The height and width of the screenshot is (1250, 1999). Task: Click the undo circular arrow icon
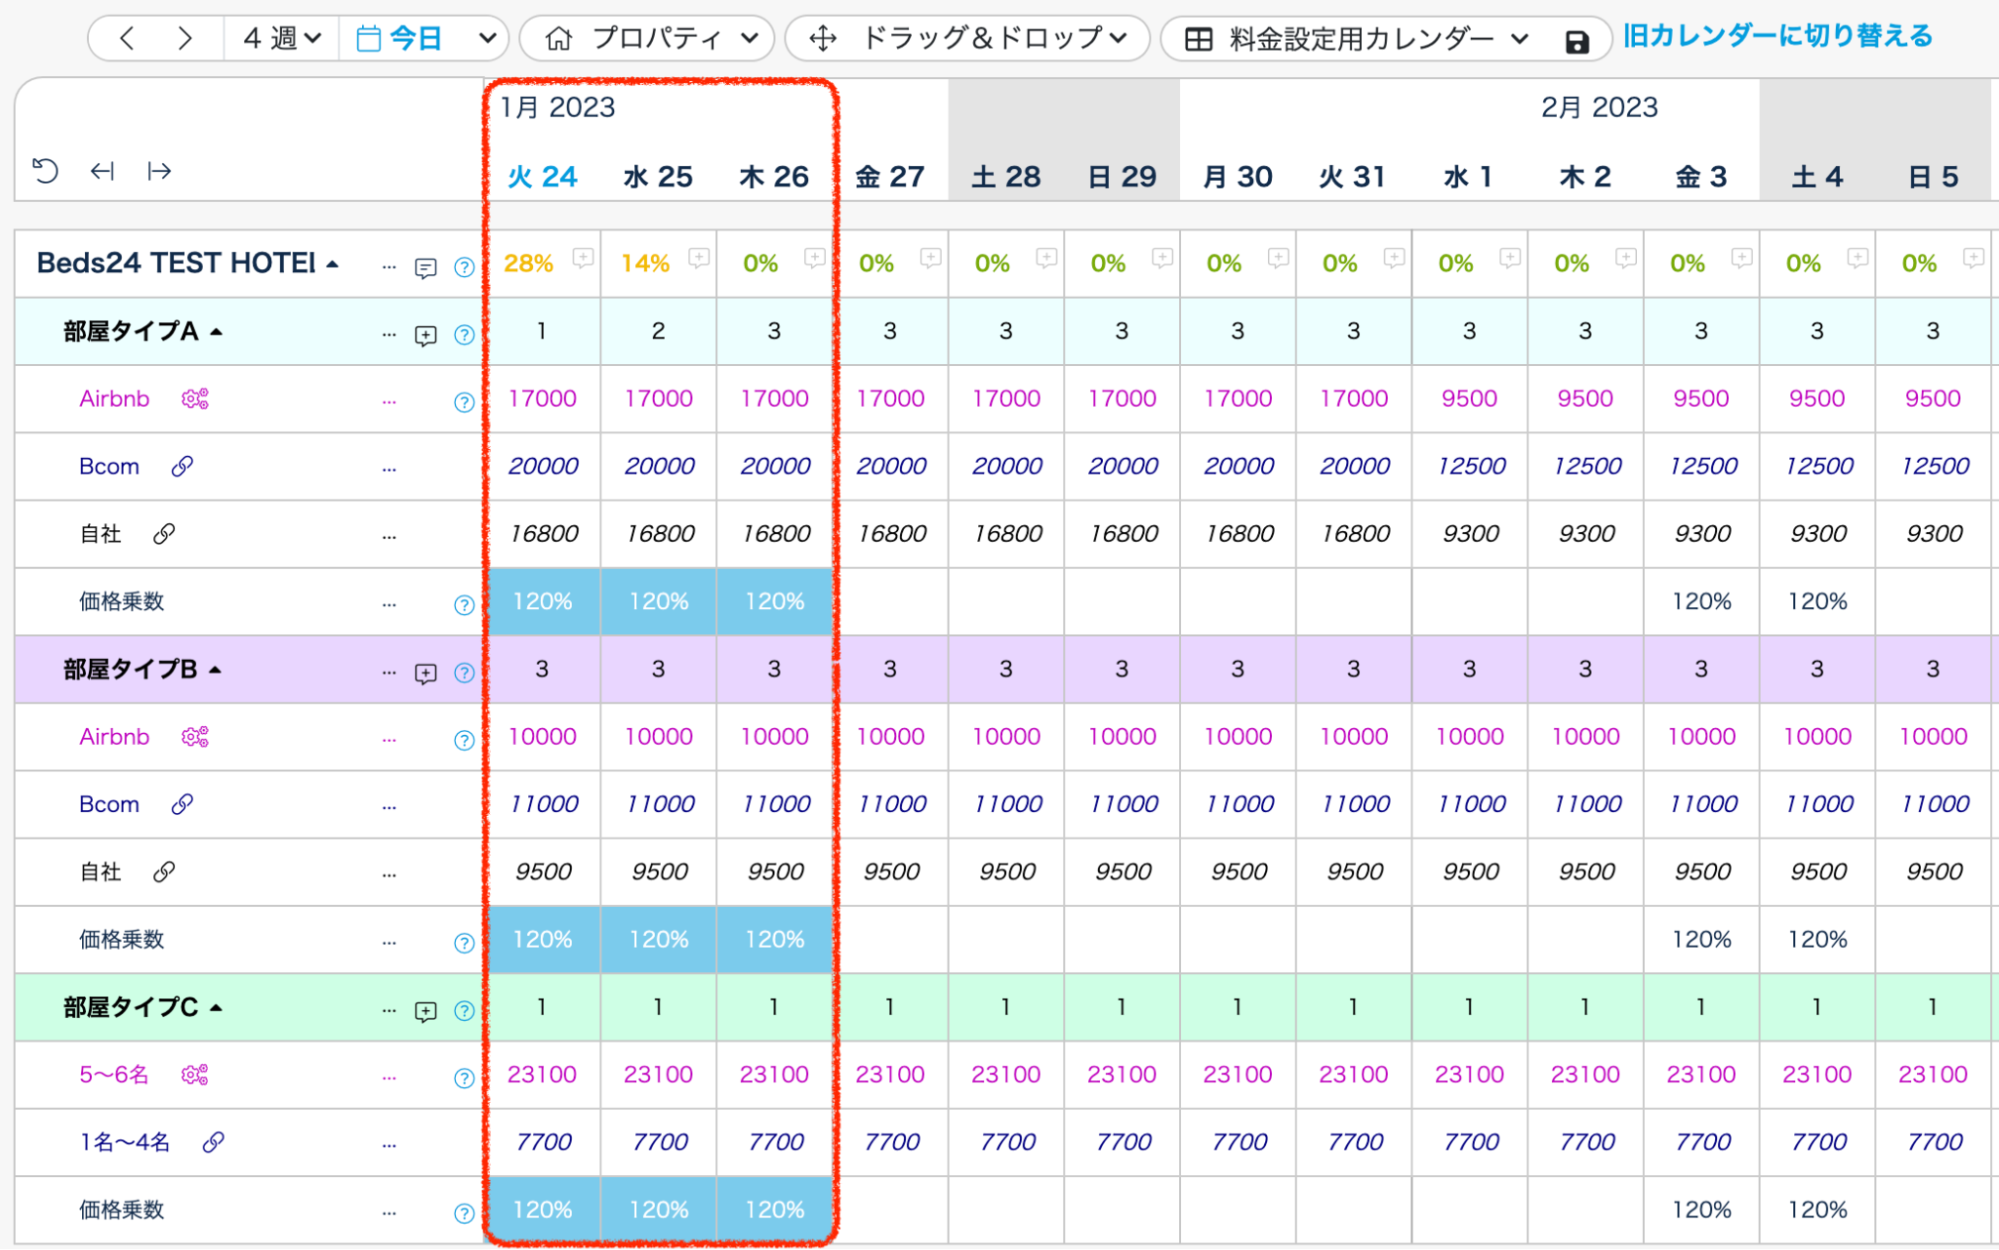(x=45, y=171)
